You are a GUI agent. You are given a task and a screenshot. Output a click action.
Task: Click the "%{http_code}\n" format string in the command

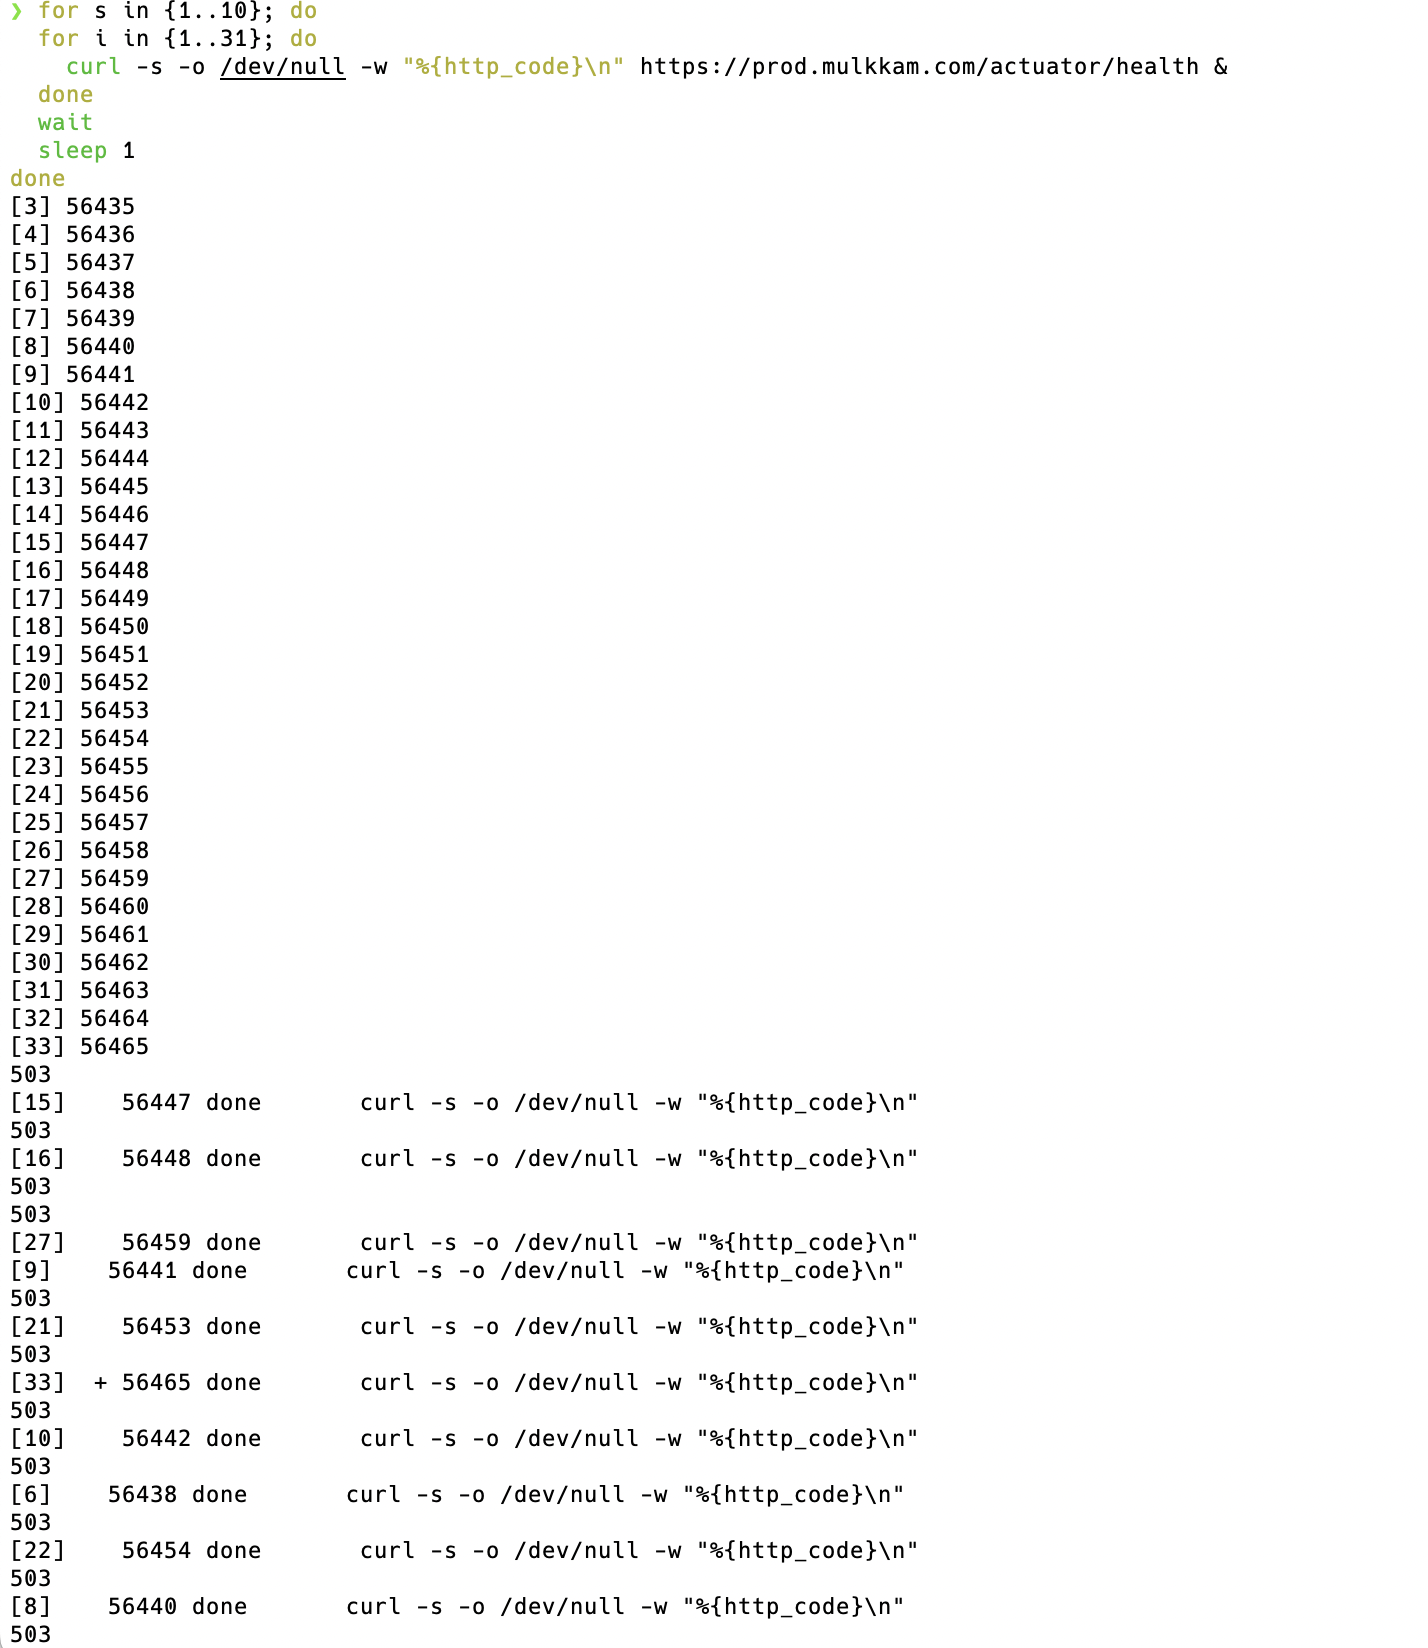[514, 66]
